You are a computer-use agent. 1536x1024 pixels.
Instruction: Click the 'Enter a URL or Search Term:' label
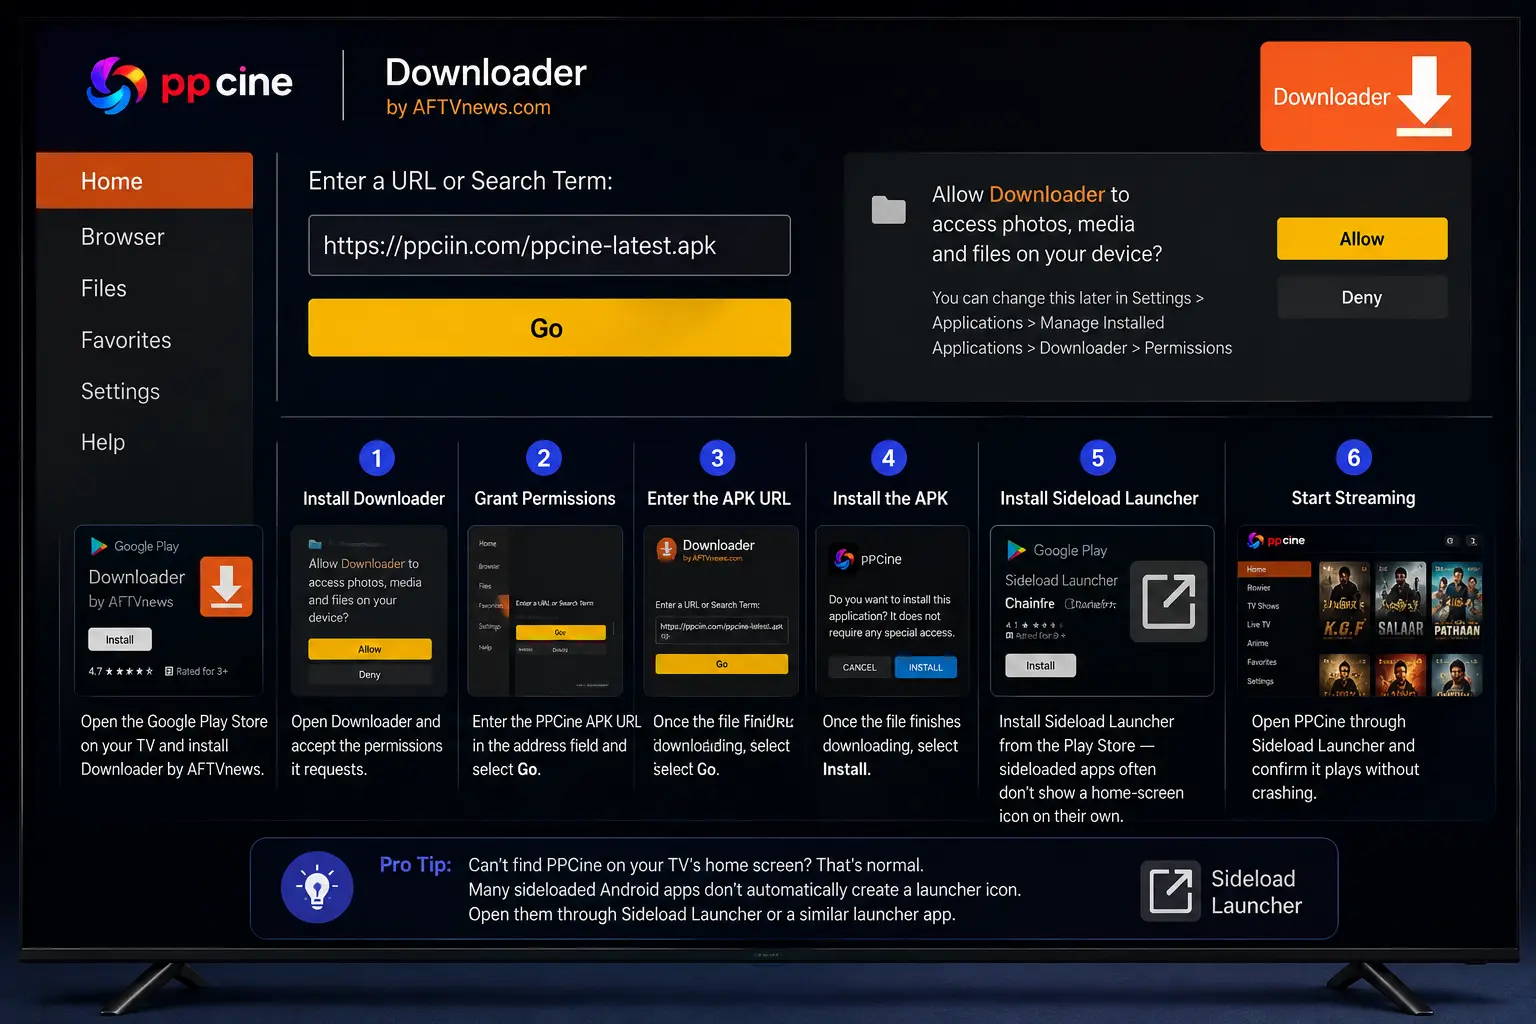coord(460,181)
